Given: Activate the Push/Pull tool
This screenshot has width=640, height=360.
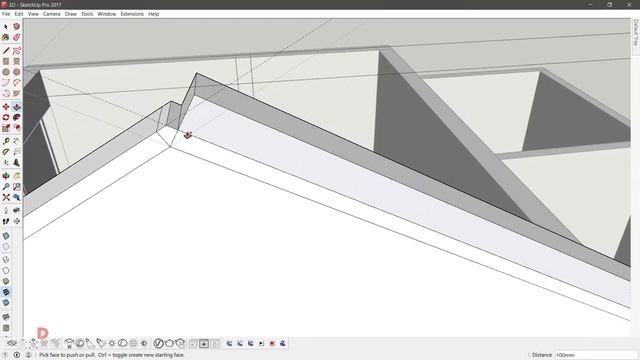Looking at the screenshot, I should point(16,107).
